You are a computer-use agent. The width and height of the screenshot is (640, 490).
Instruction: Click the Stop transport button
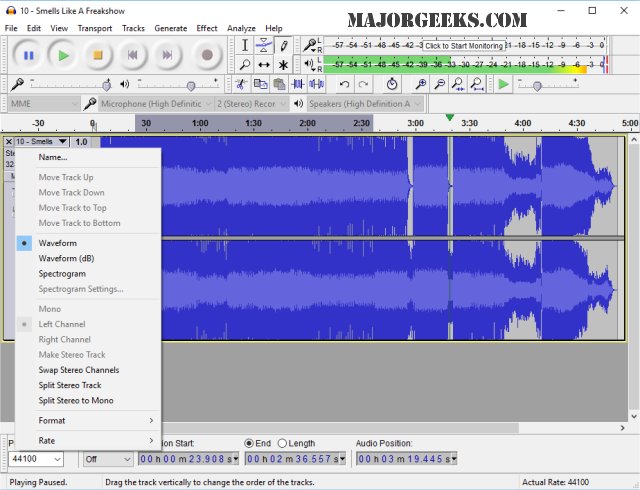click(98, 55)
